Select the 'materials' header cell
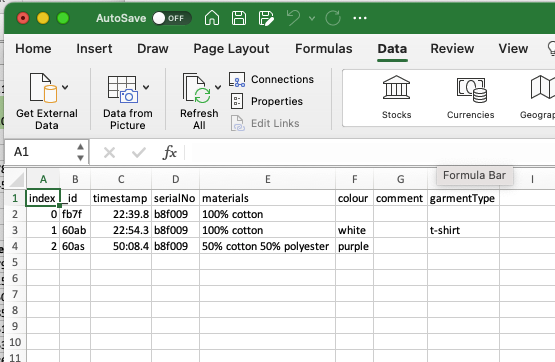This screenshot has height=362, width=555. coord(268,198)
